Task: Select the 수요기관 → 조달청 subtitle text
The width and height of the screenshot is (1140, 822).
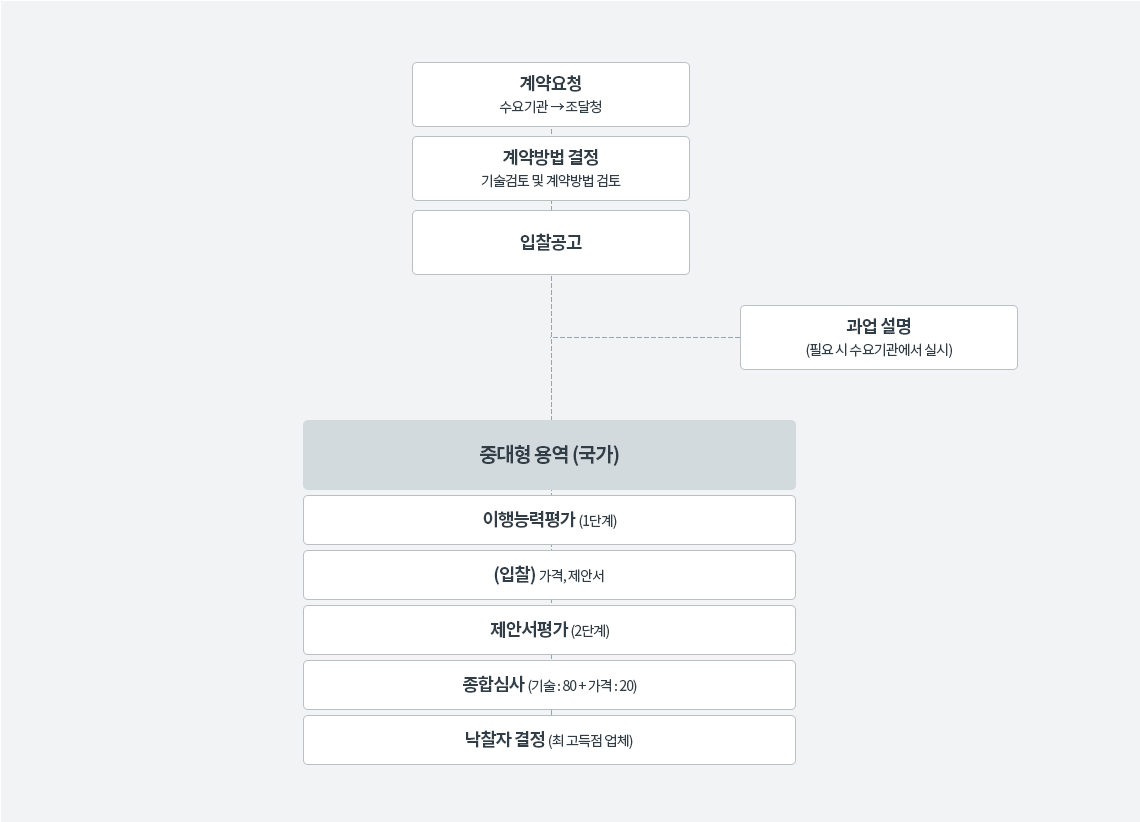Action: [x=550, y=107]
